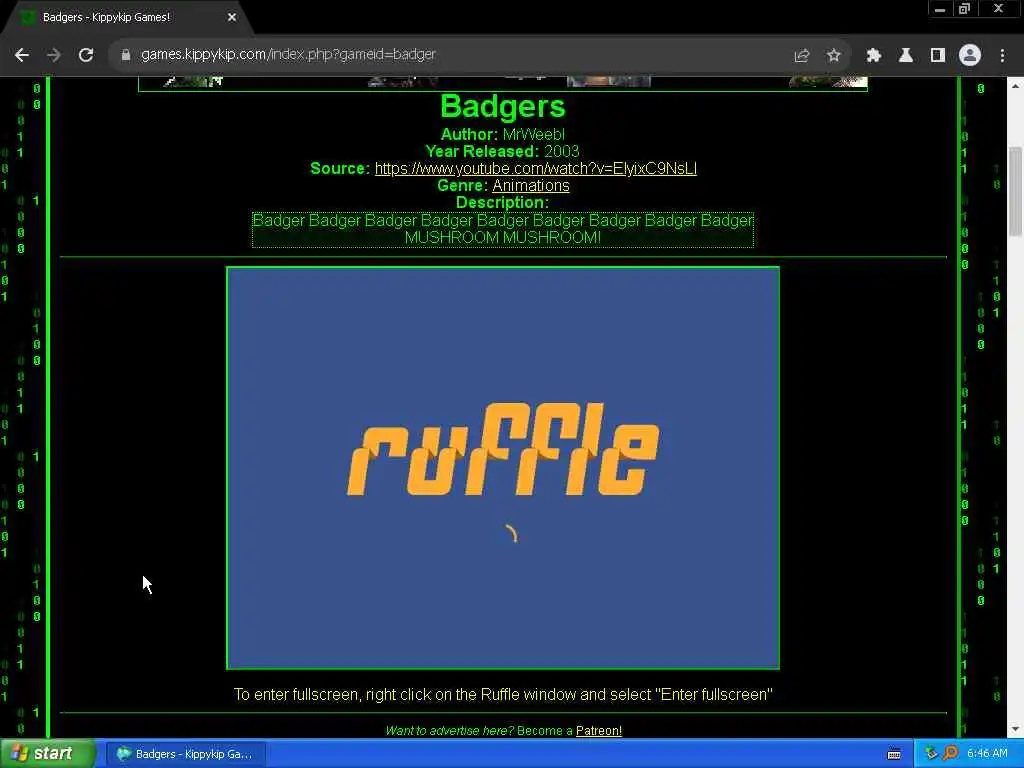Open the Windows Start menu
Viewport: 1024px width, 768px height.
click(48, 754)
